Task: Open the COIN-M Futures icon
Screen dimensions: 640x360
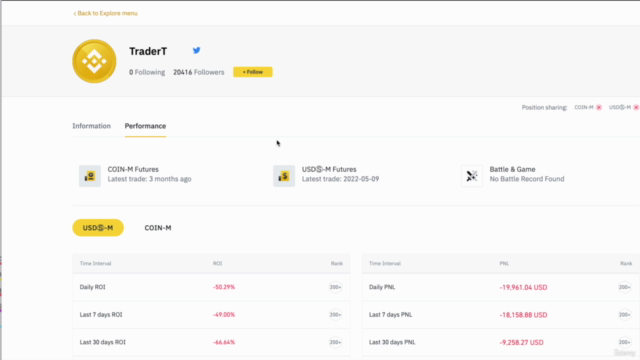Action: pos(90,176)
